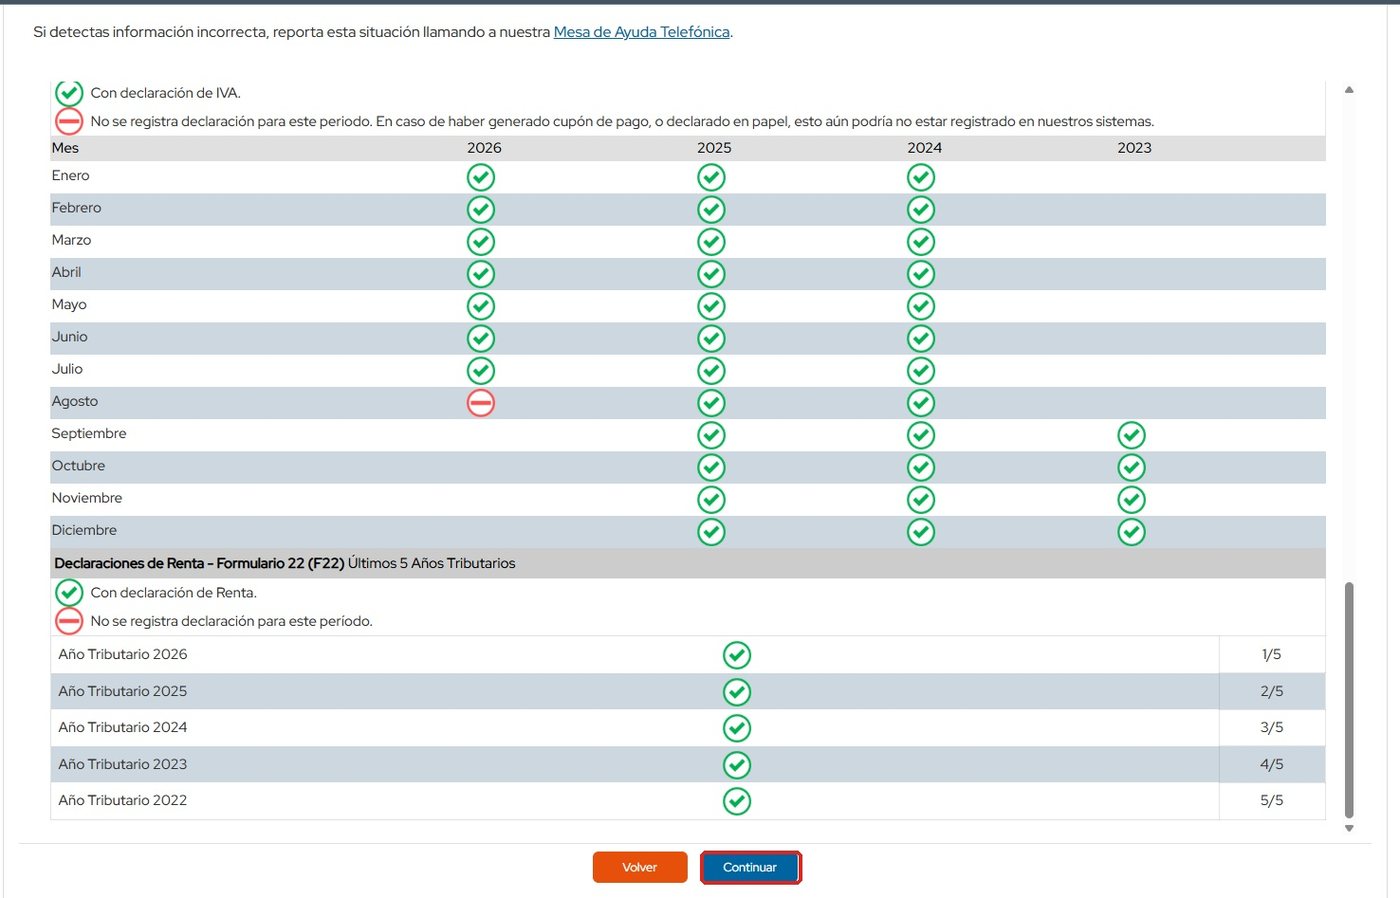The height and width of the screenshot is (898, 1400).
Task: Click the check icon for Año Tributario 2025
Action: tap(737, 692)
